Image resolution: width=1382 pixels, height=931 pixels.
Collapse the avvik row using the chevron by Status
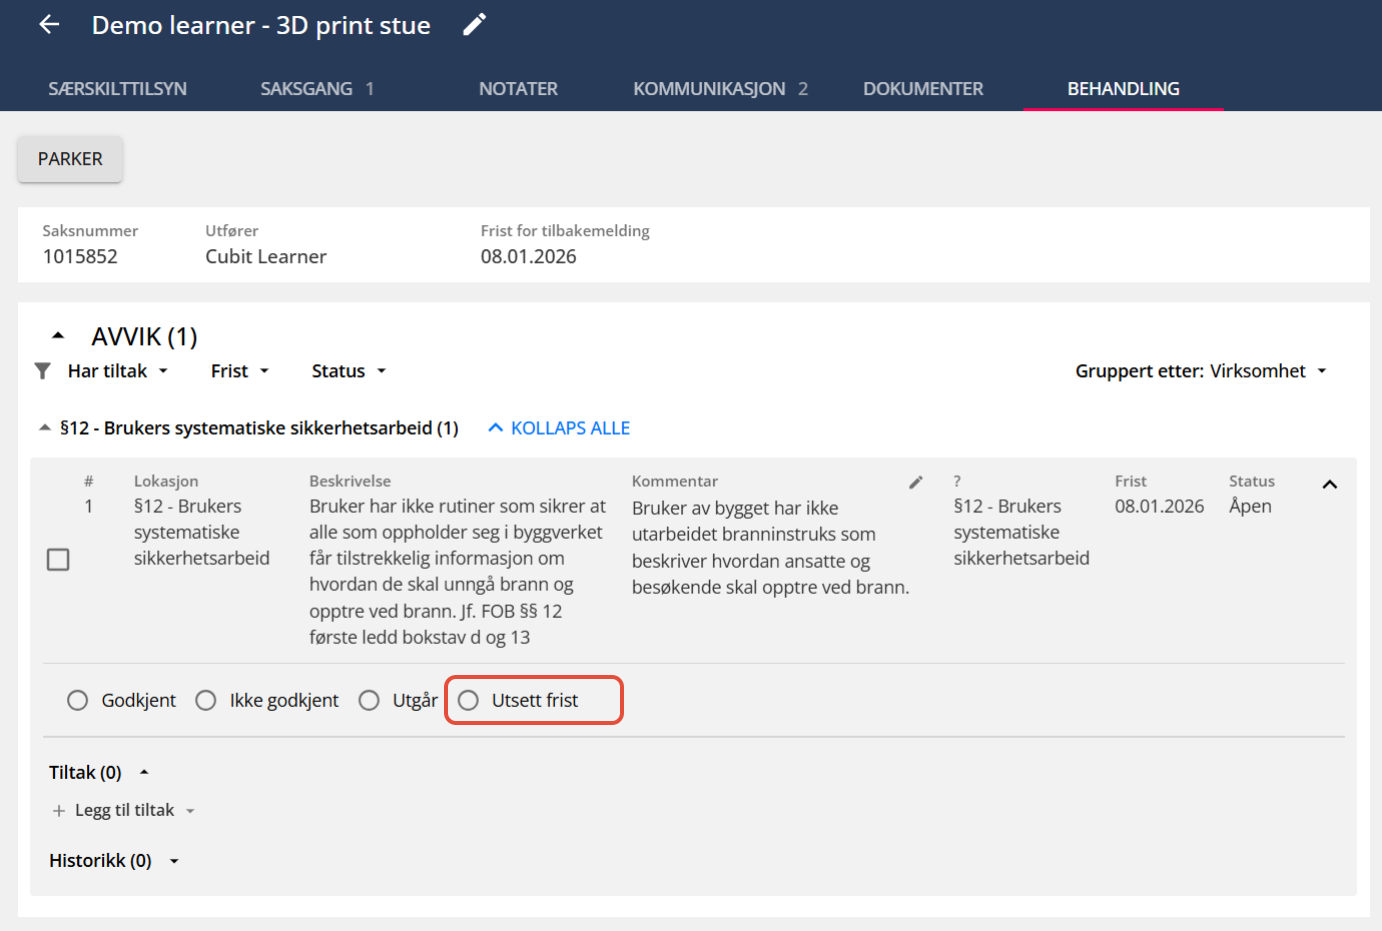pyautogui.click(x=1329, y=485)
